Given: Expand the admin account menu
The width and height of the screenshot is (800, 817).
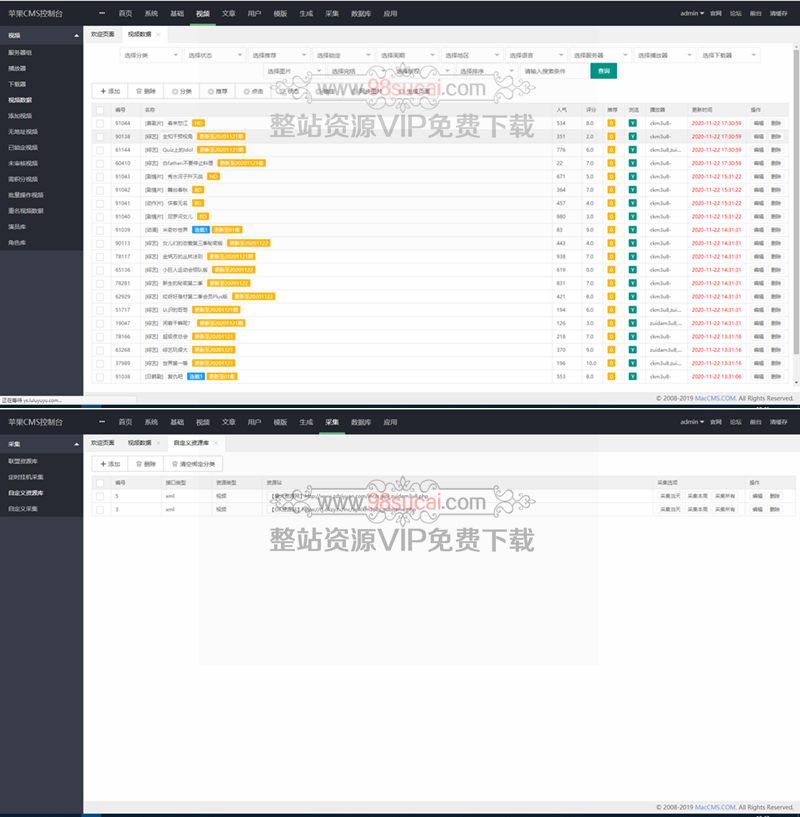Looking at the screenshot, I should tap(690, 14).
